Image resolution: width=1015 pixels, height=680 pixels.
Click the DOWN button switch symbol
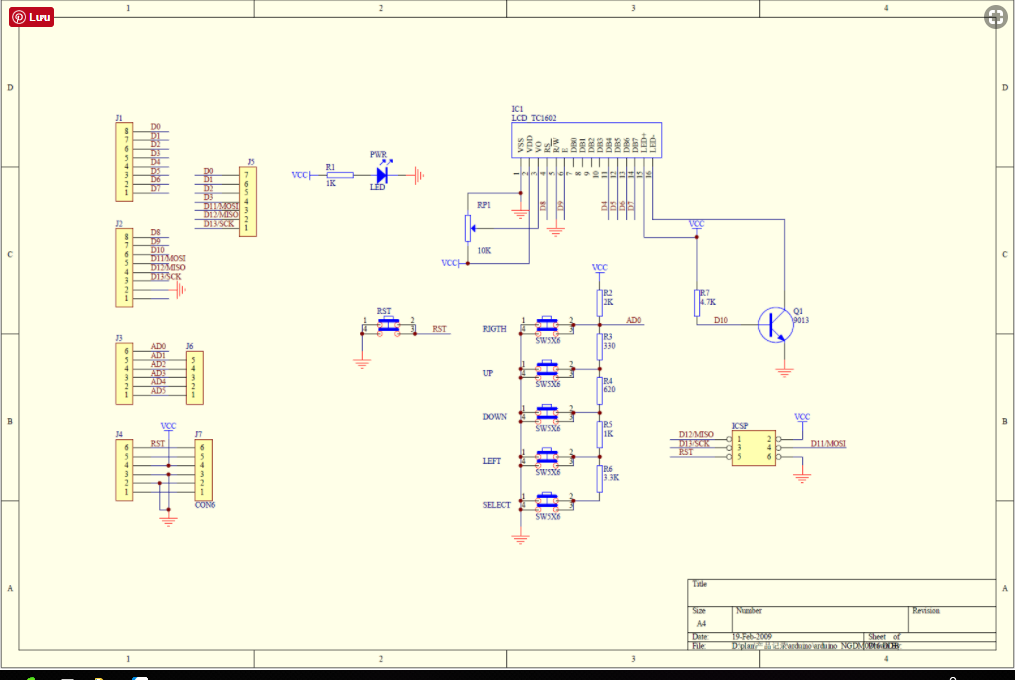click(x=548, y=413)
